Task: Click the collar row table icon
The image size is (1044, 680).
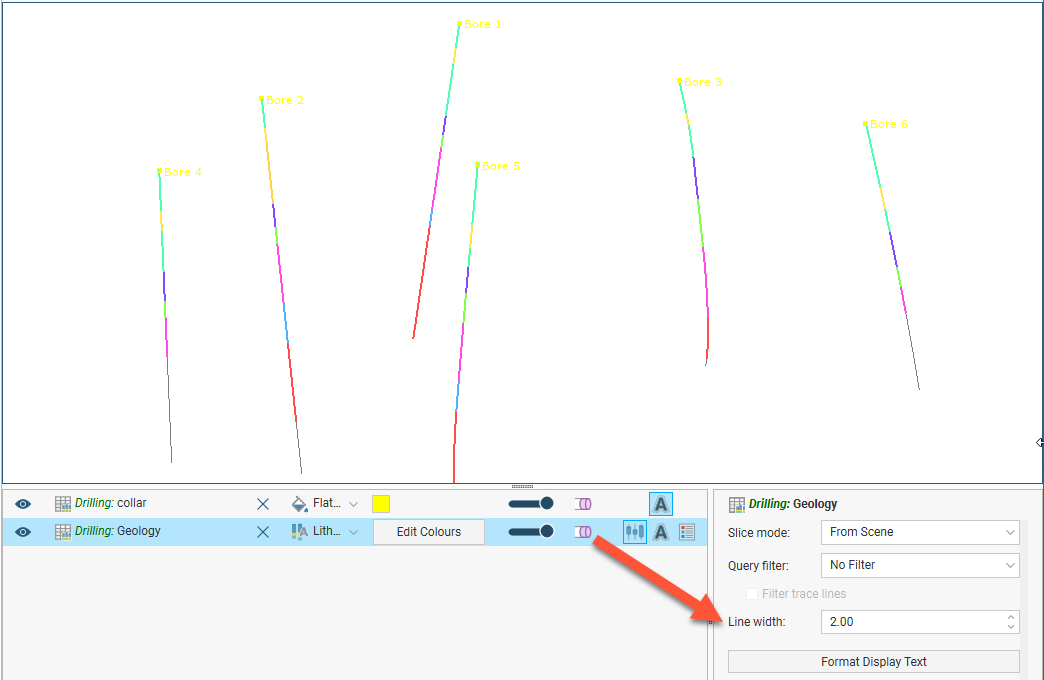Action: (x=63, y=504)
